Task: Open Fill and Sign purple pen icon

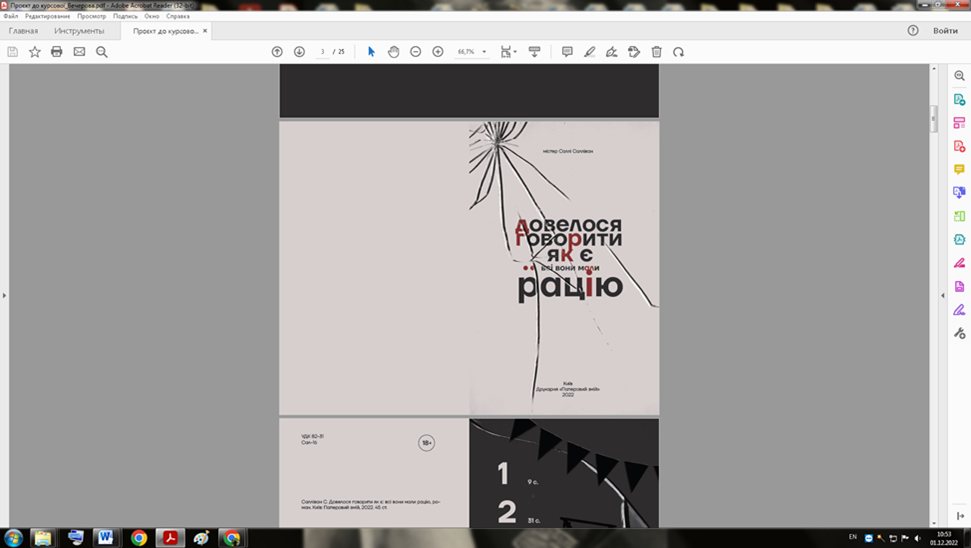Action: click(959, 310)
